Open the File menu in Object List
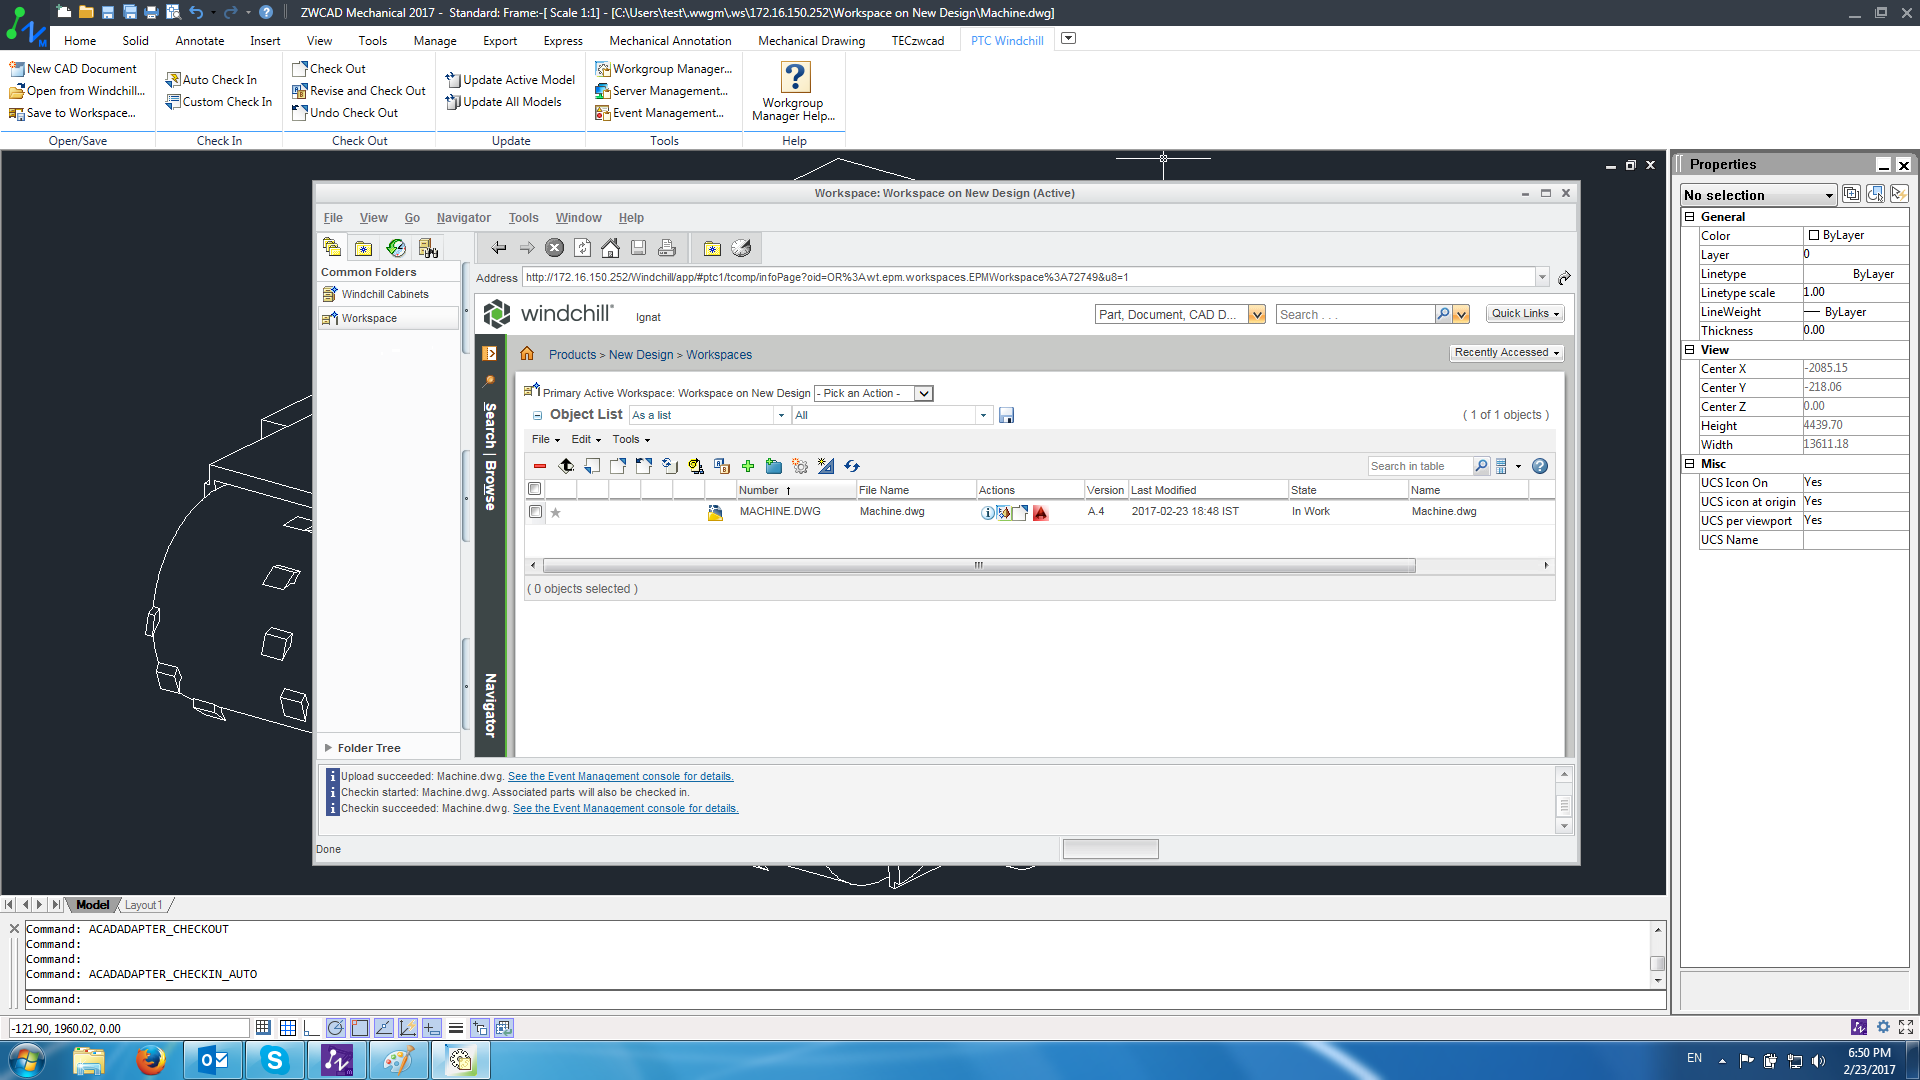1920x1080 pixels. click(x=545, y=439)
